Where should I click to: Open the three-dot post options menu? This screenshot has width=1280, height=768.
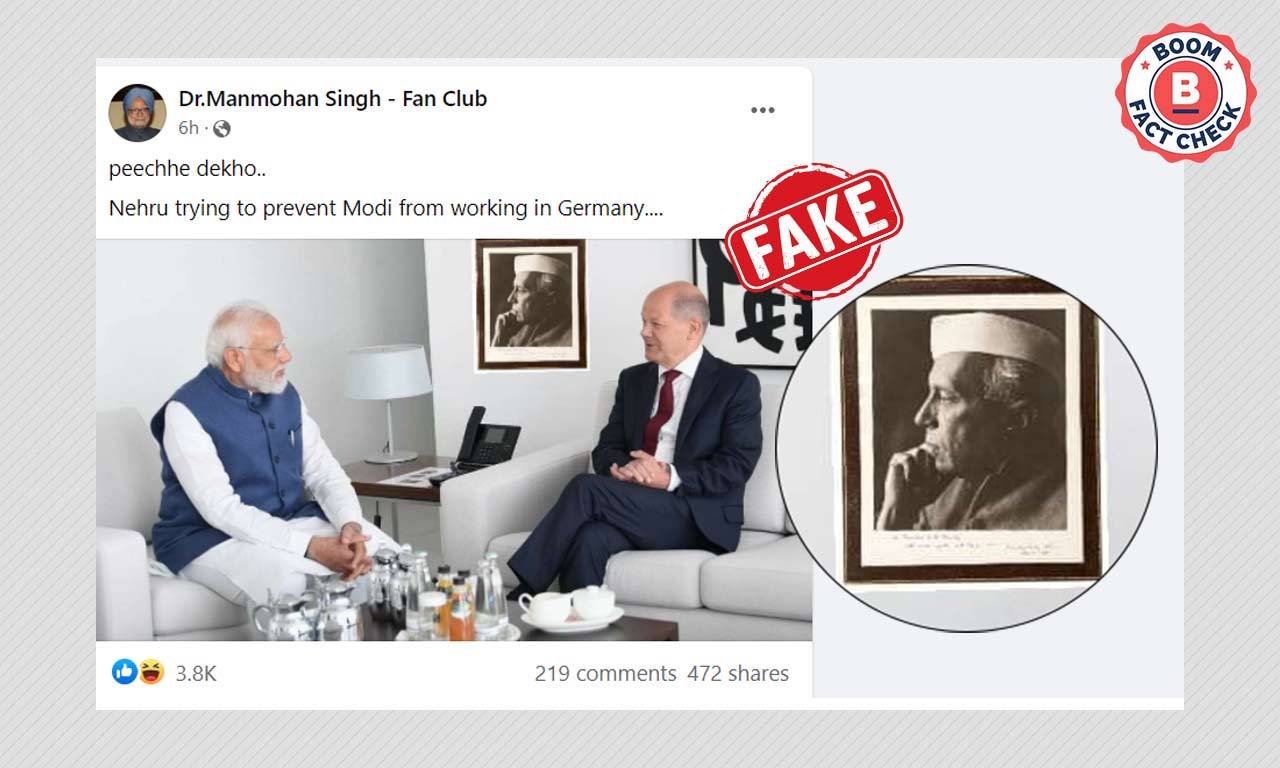point(763,110)
